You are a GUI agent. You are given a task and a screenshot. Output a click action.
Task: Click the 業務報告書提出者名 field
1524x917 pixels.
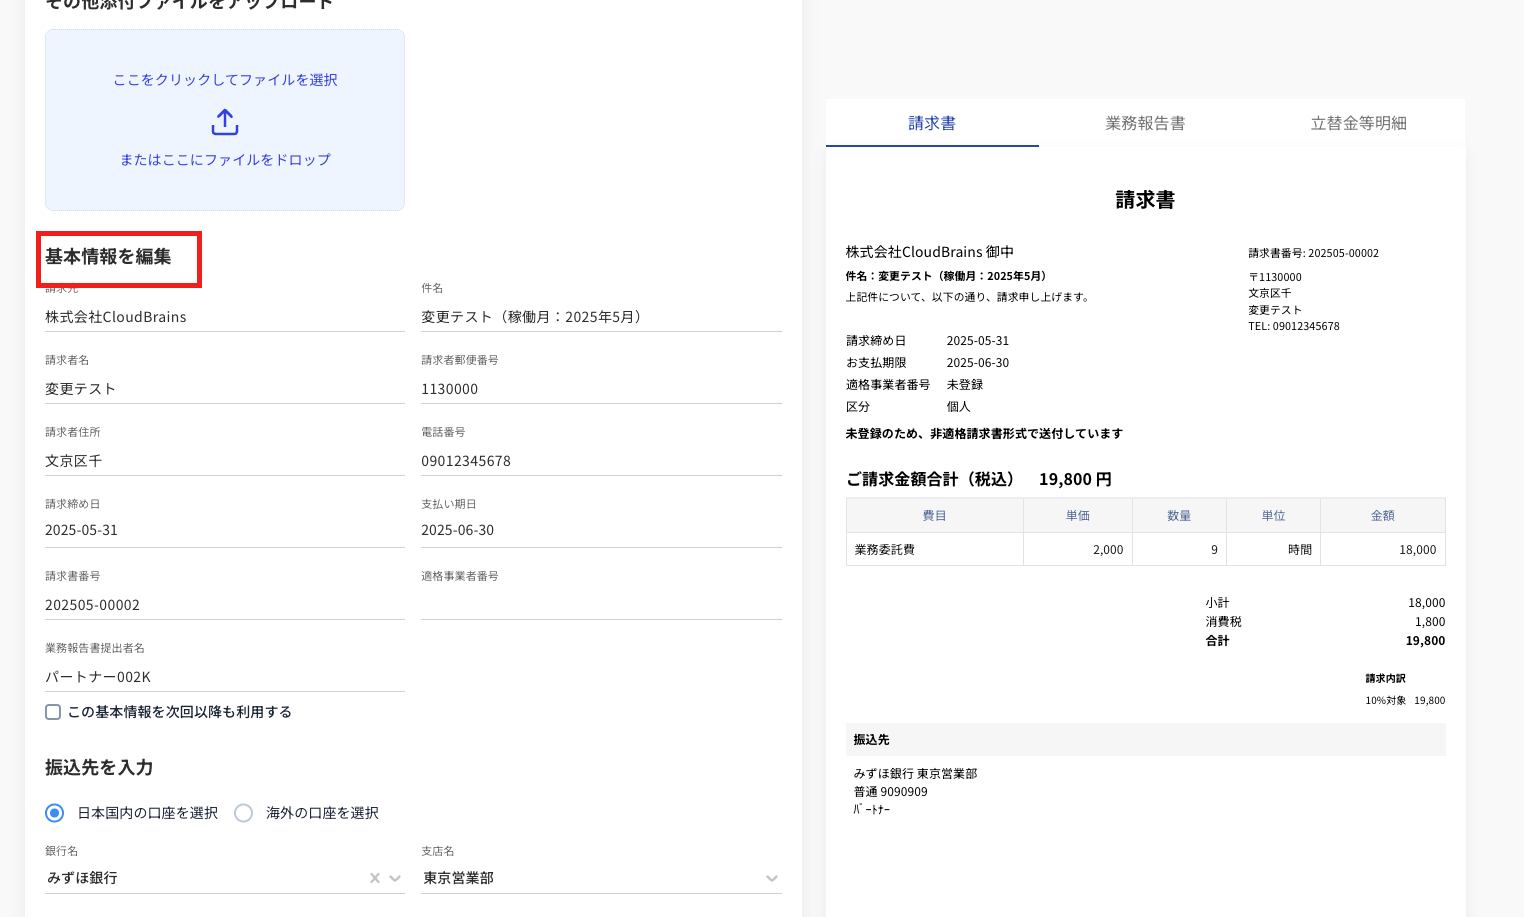(224, 677)
